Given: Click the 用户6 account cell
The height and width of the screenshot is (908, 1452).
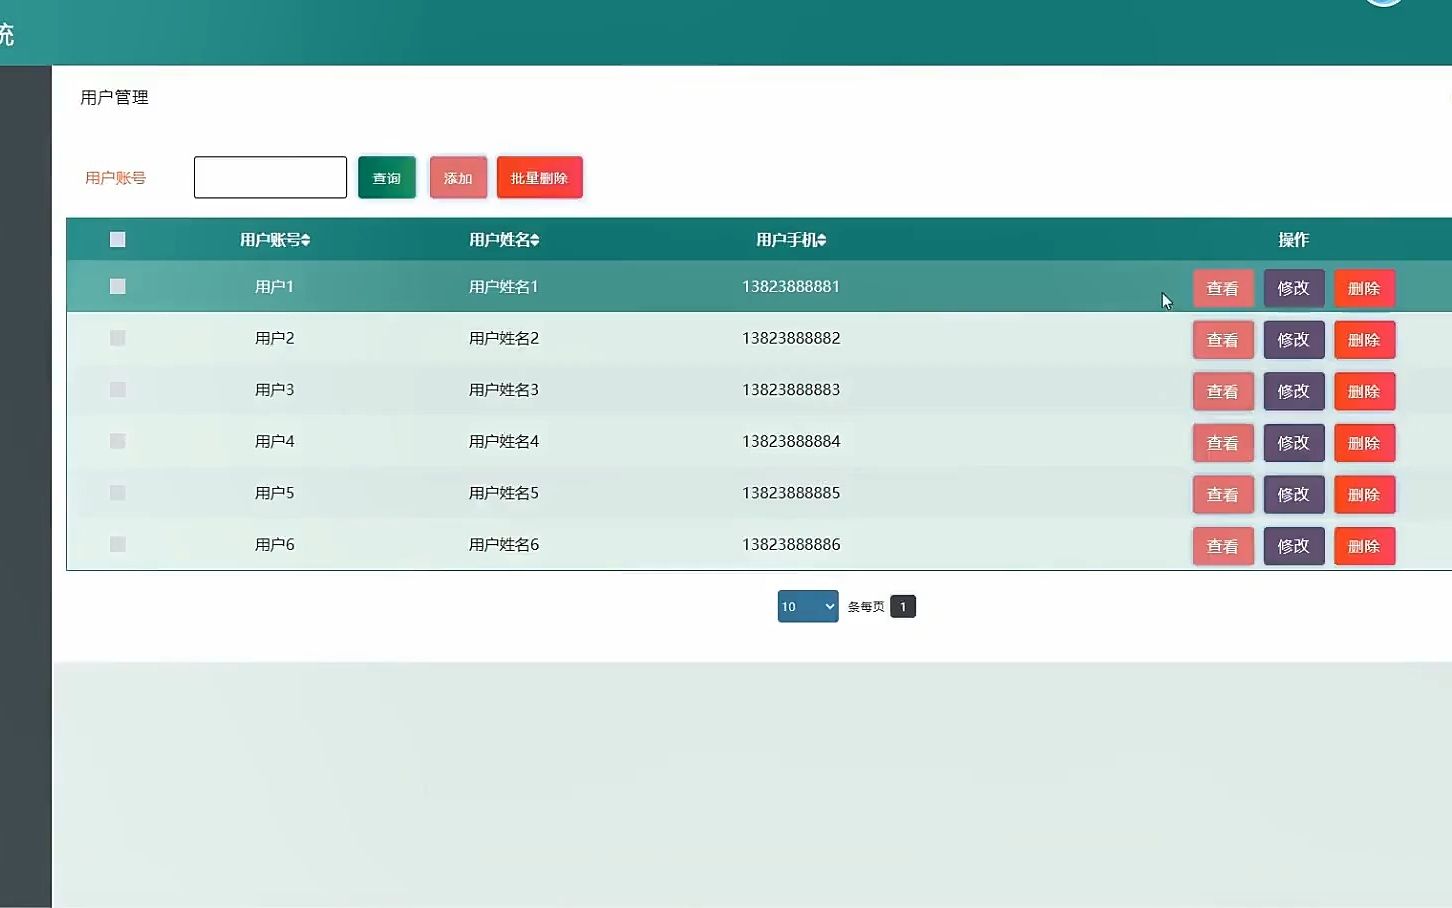Looking at the screenshot, I should [x=274, y=544].
